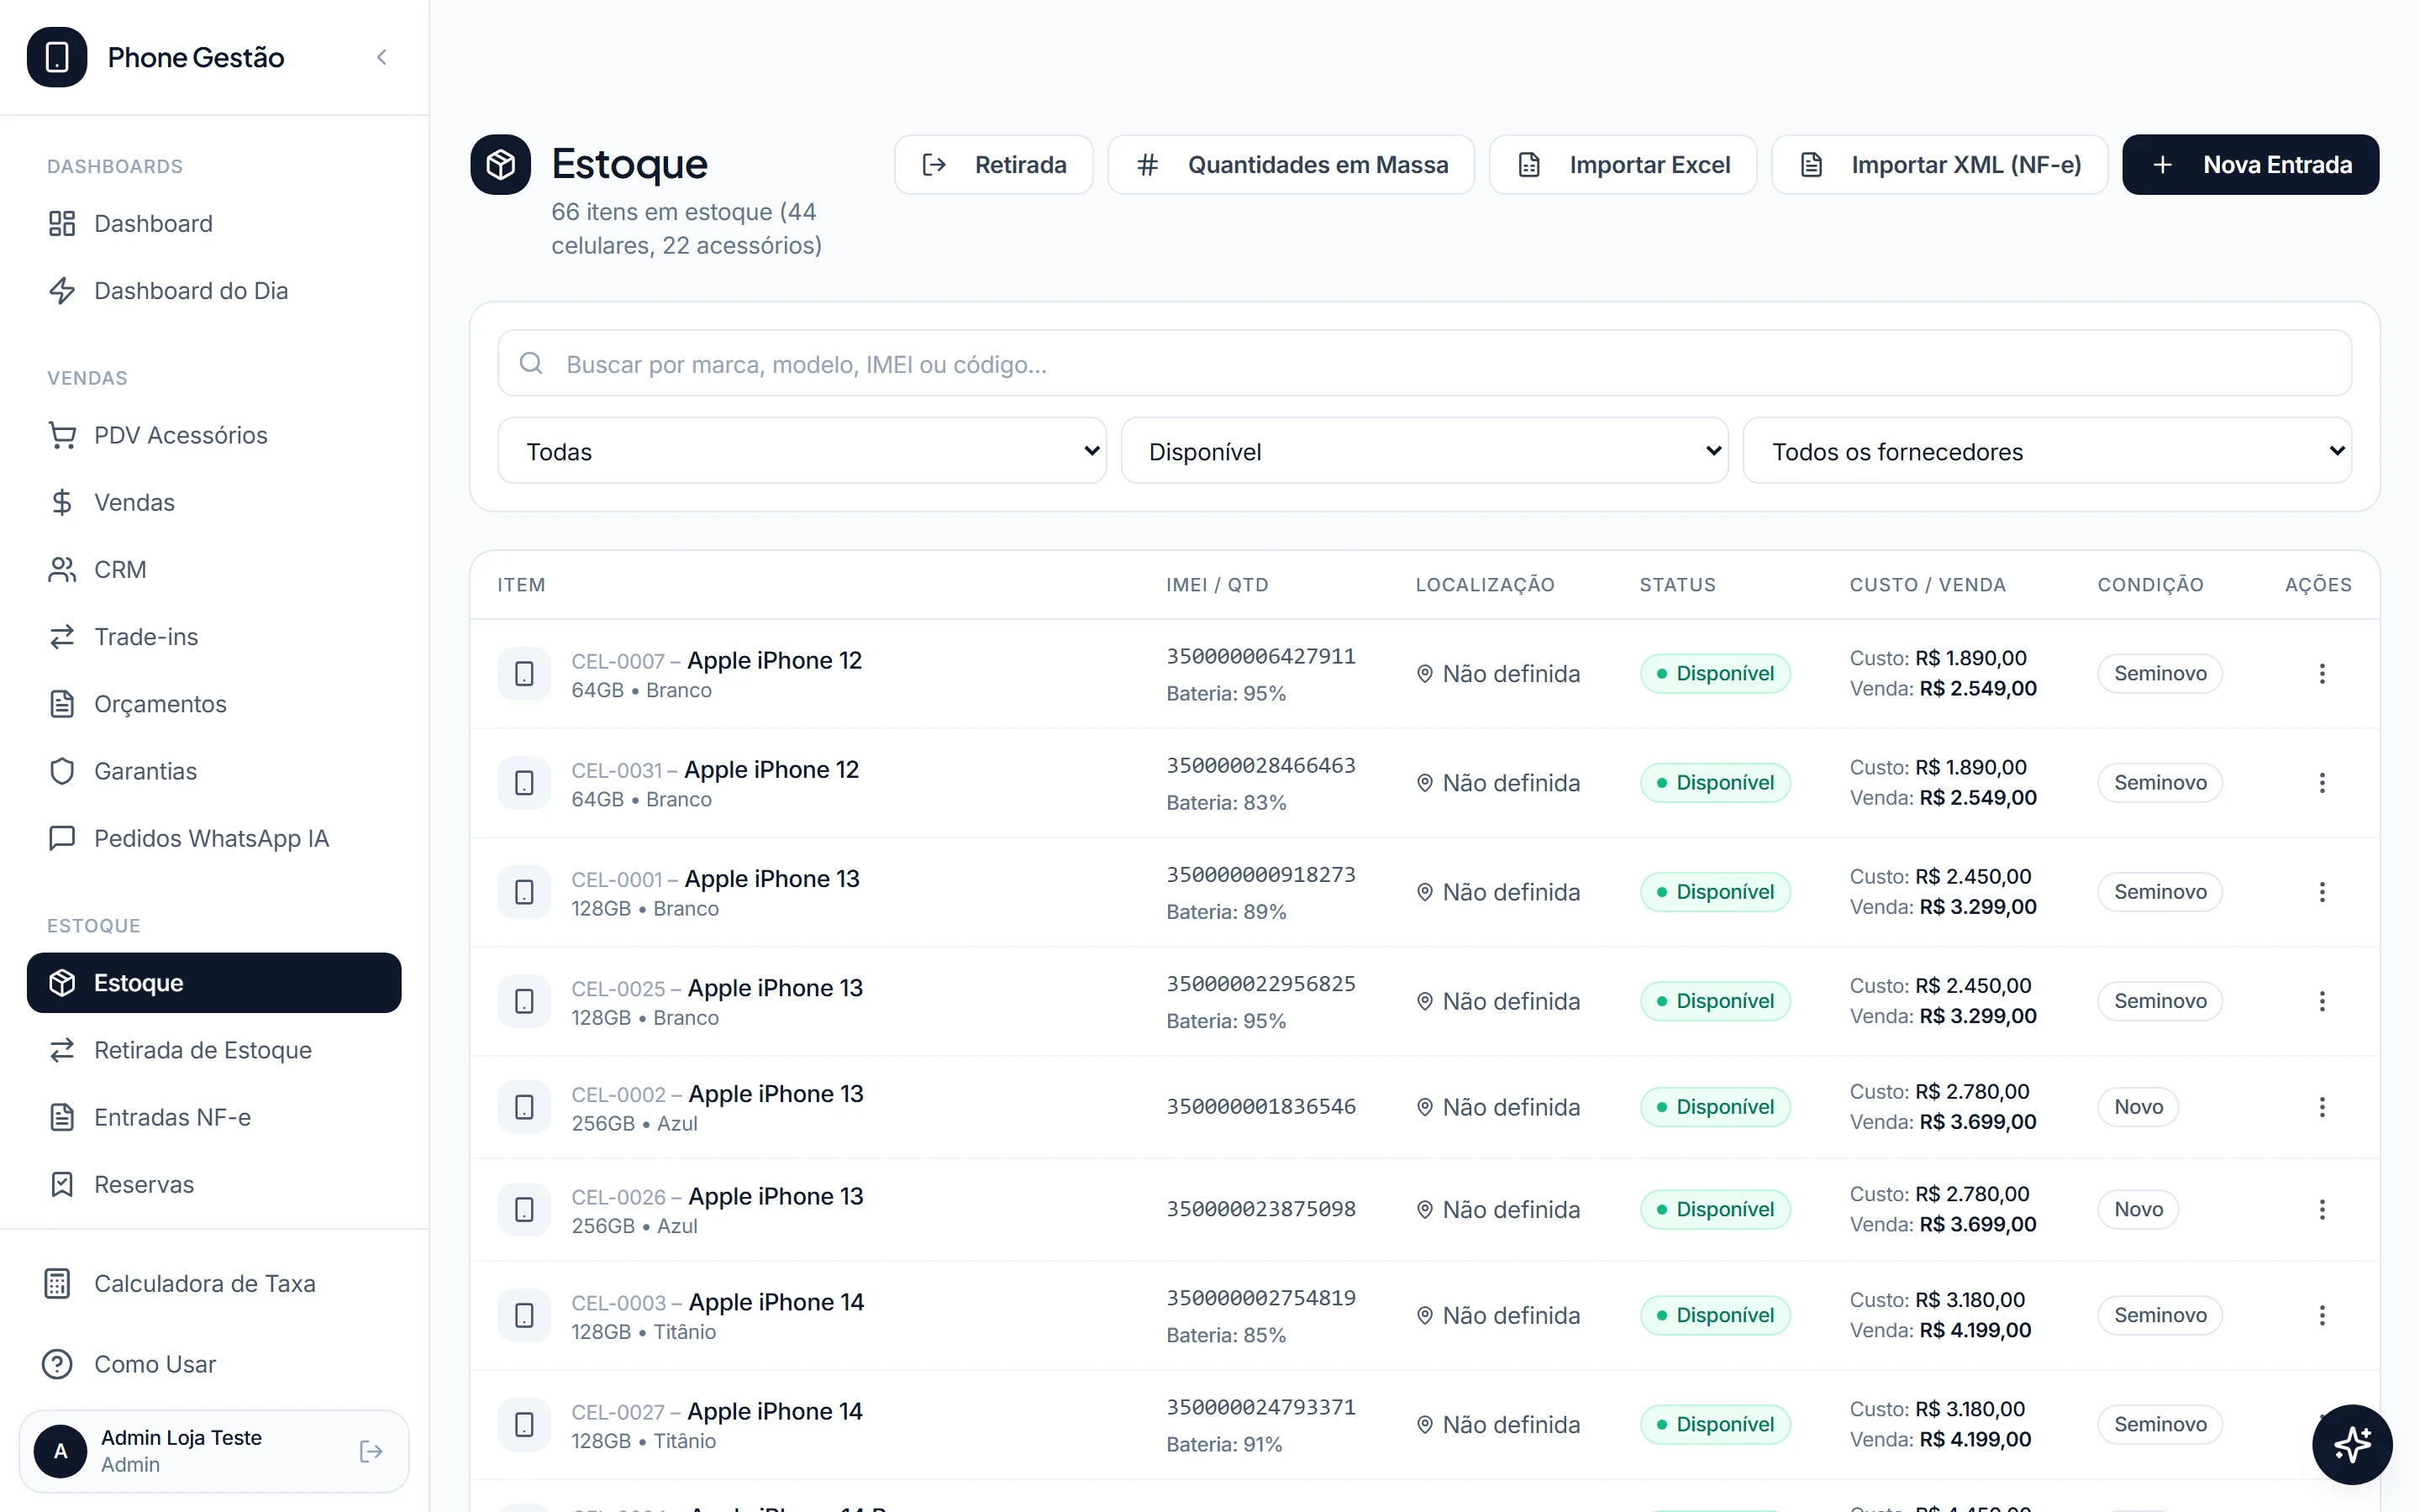The width and height of the screenshot is (2420, 1512).
Task: Click the Novo badge for CEL-0002
Action: tap(2138, 1107)
